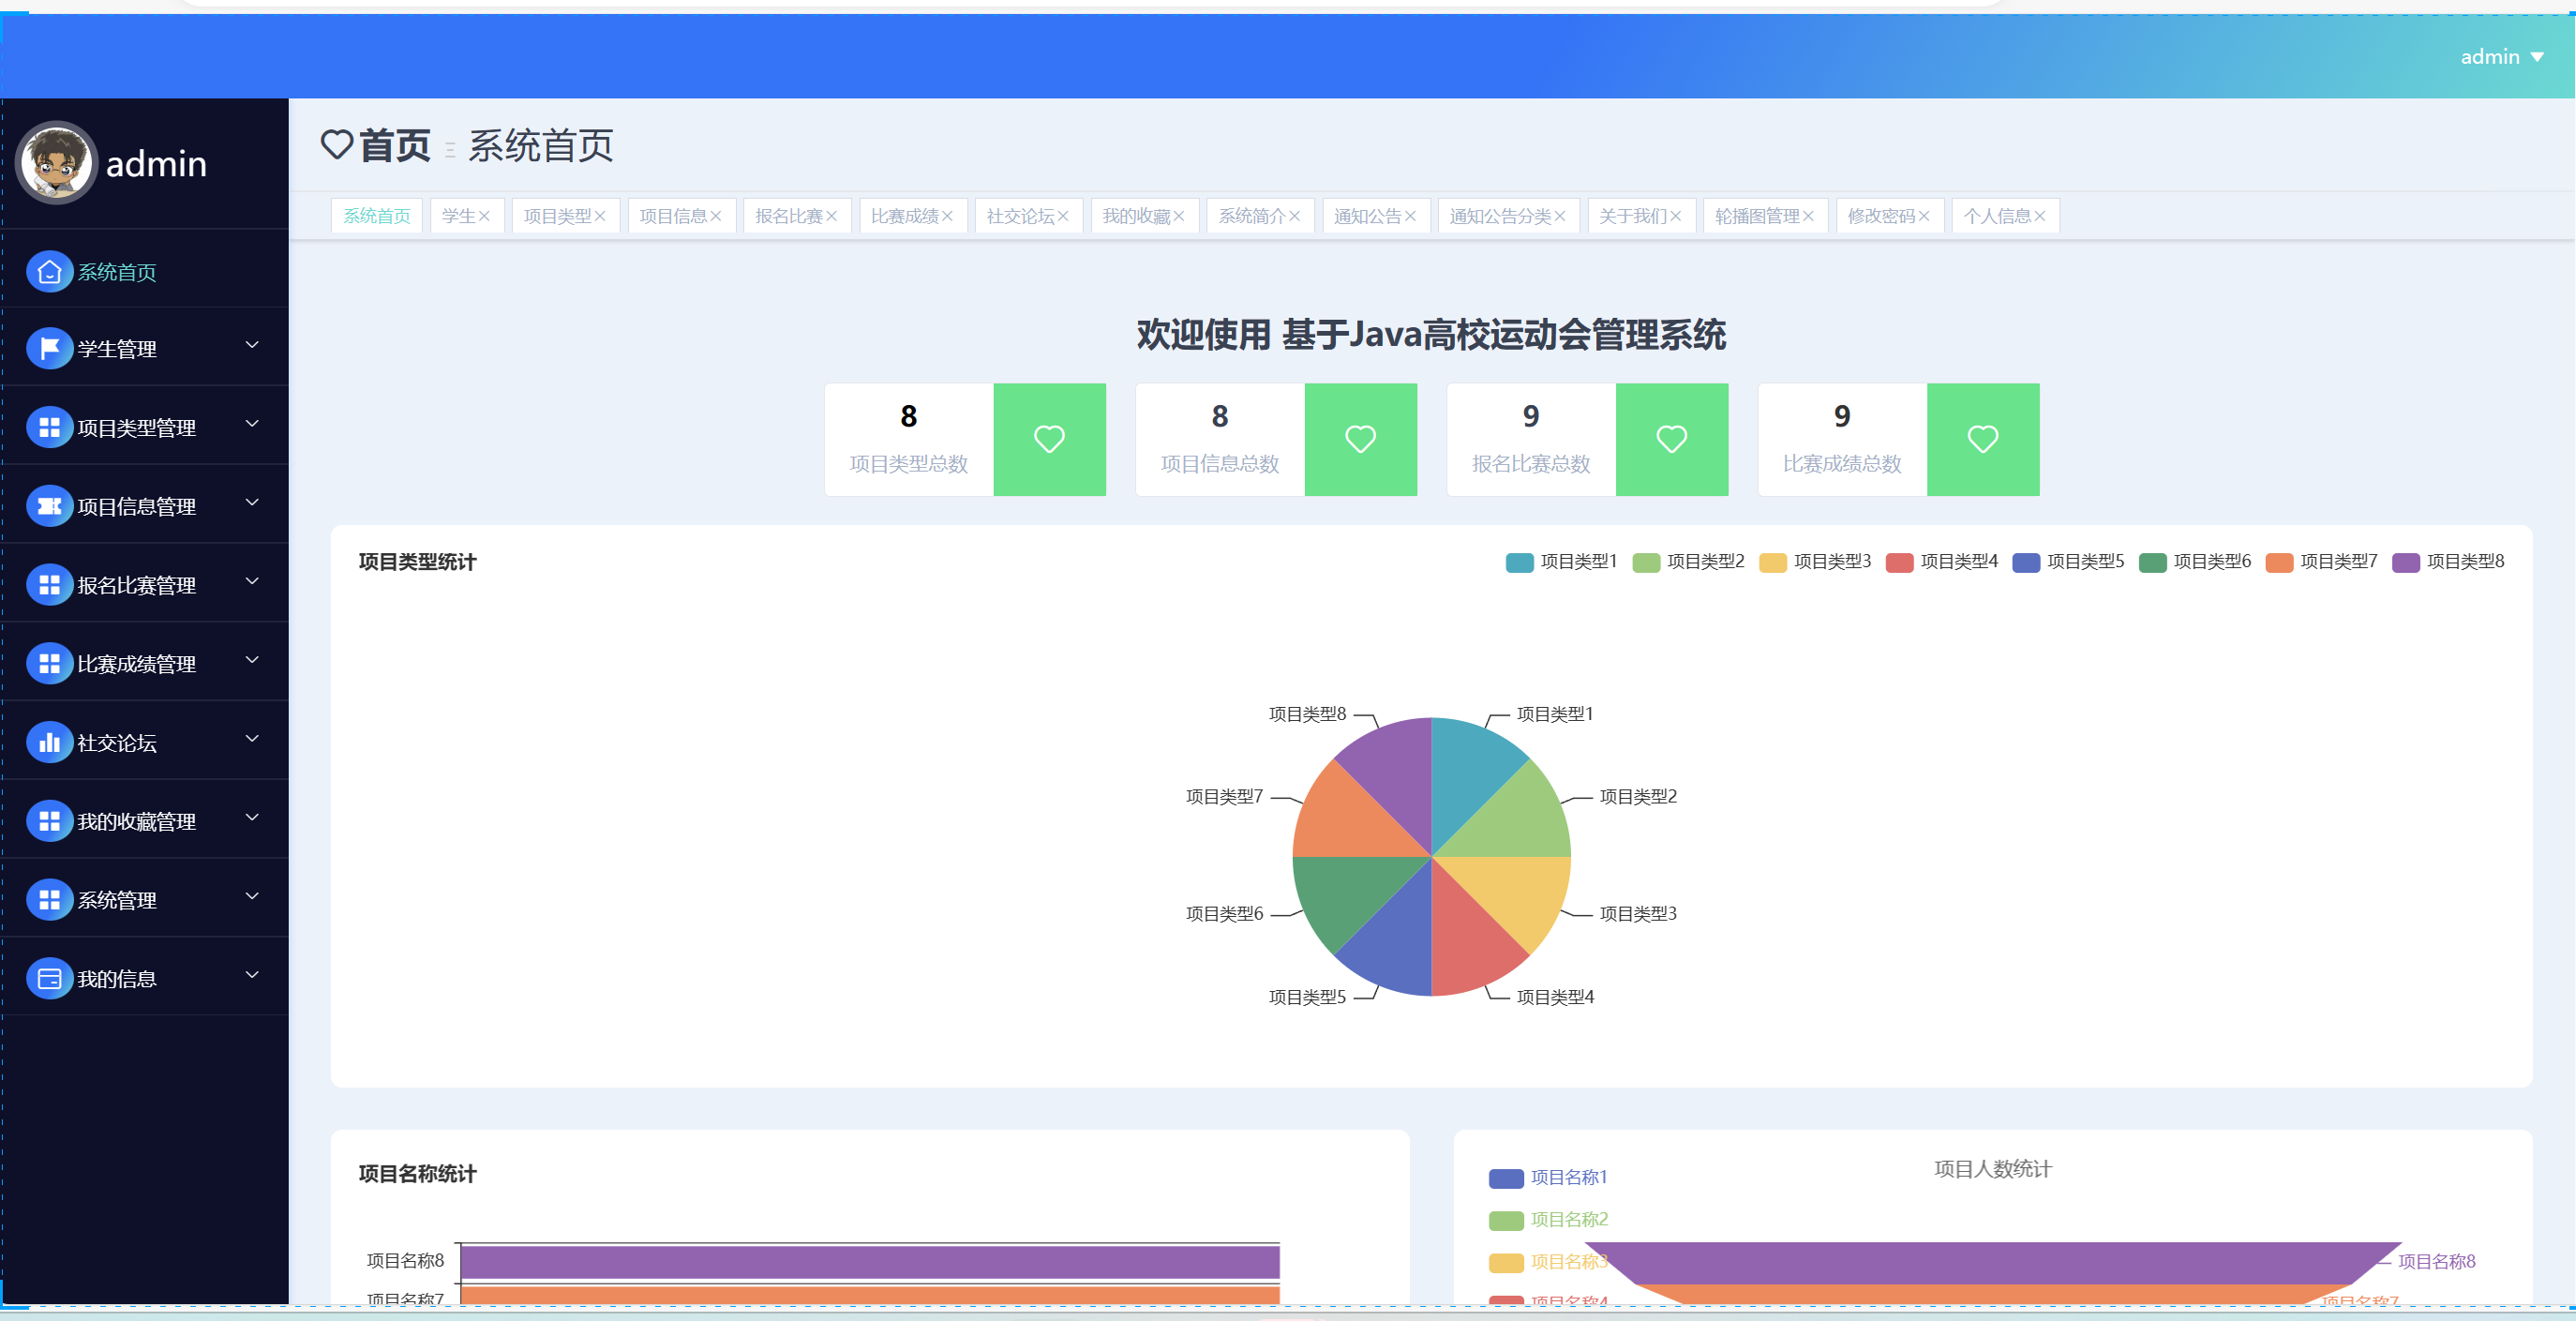Click the 首页 breadcrumb link
The height and width of the screenshot is (1321, 2576).
coord(395,146)
